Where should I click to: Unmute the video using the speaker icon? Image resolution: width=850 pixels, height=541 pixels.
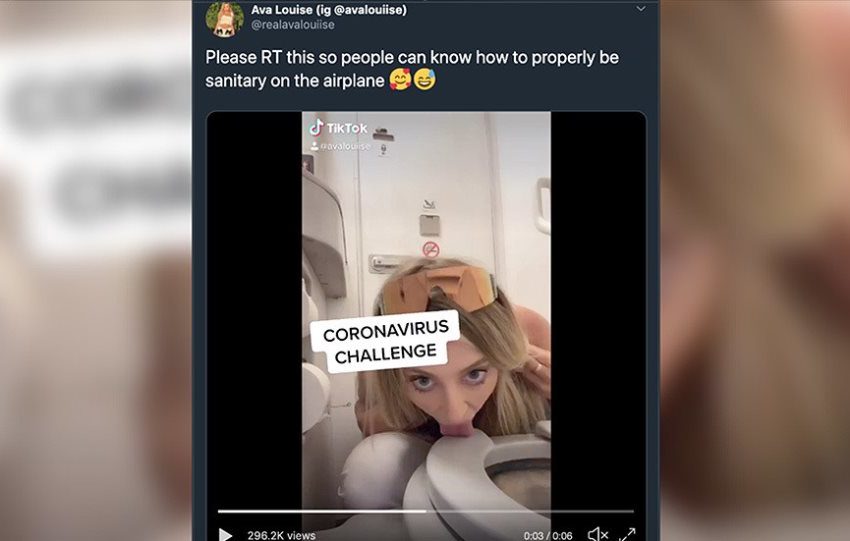click(x=597, y=534)
